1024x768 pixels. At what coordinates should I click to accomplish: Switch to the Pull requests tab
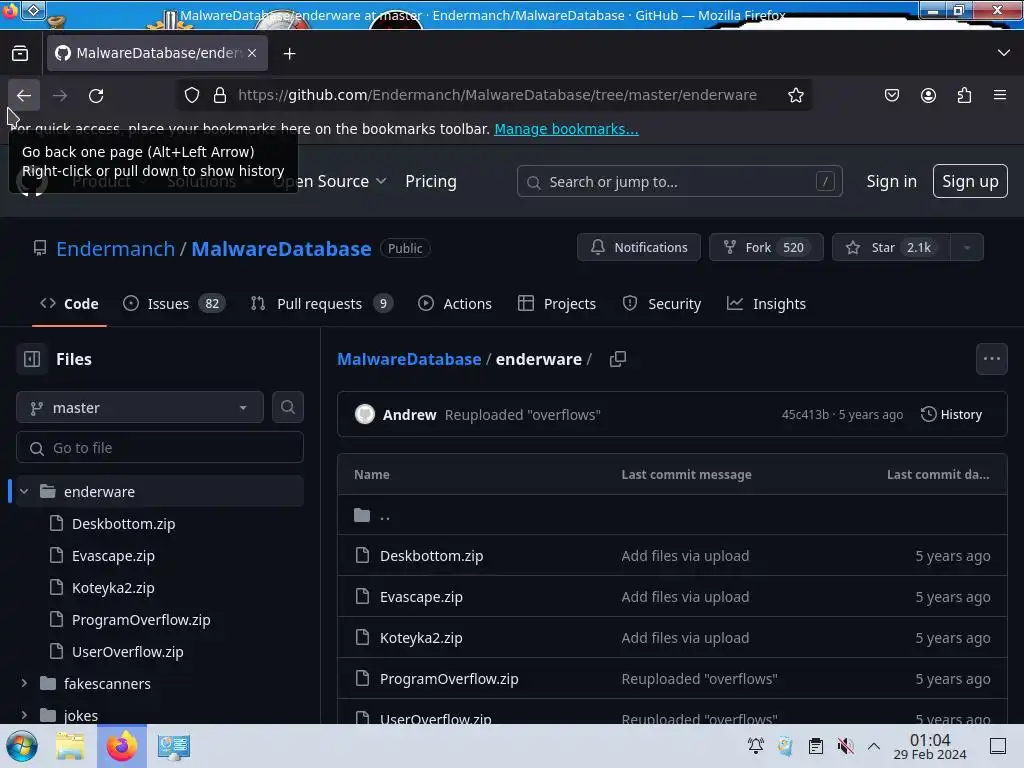tap(321, 304)
